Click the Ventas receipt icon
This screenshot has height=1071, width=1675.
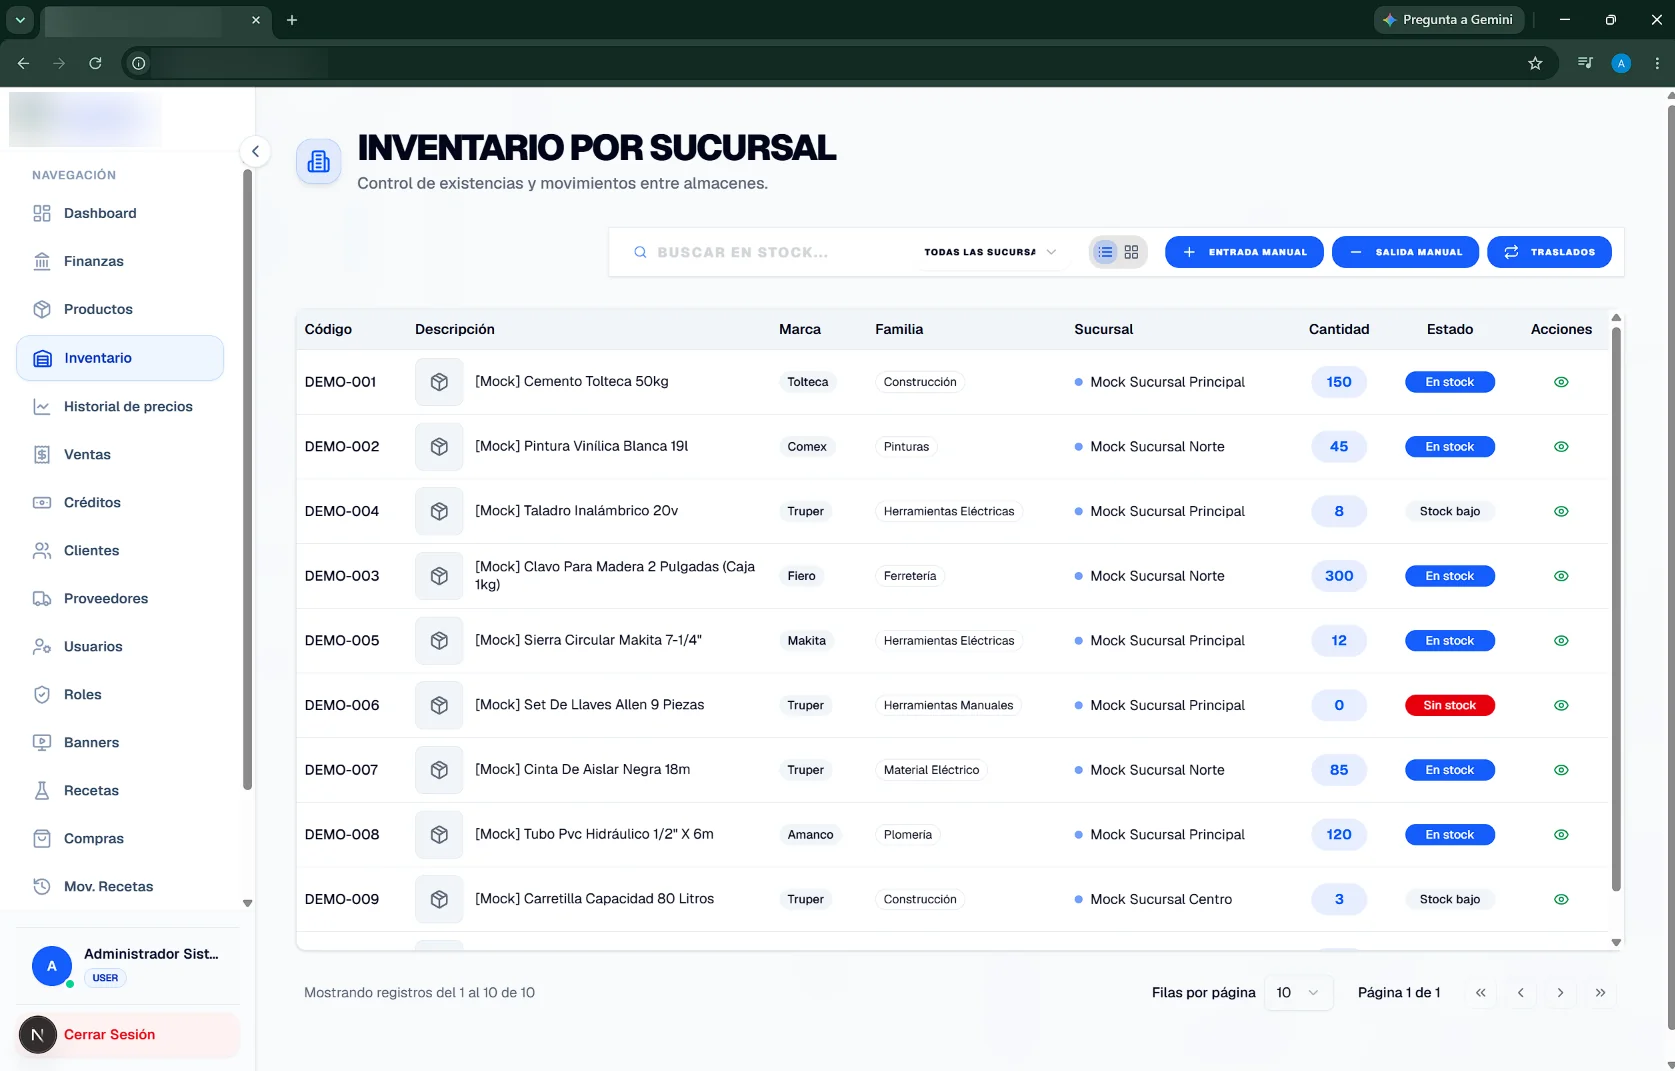pos(42,454)
